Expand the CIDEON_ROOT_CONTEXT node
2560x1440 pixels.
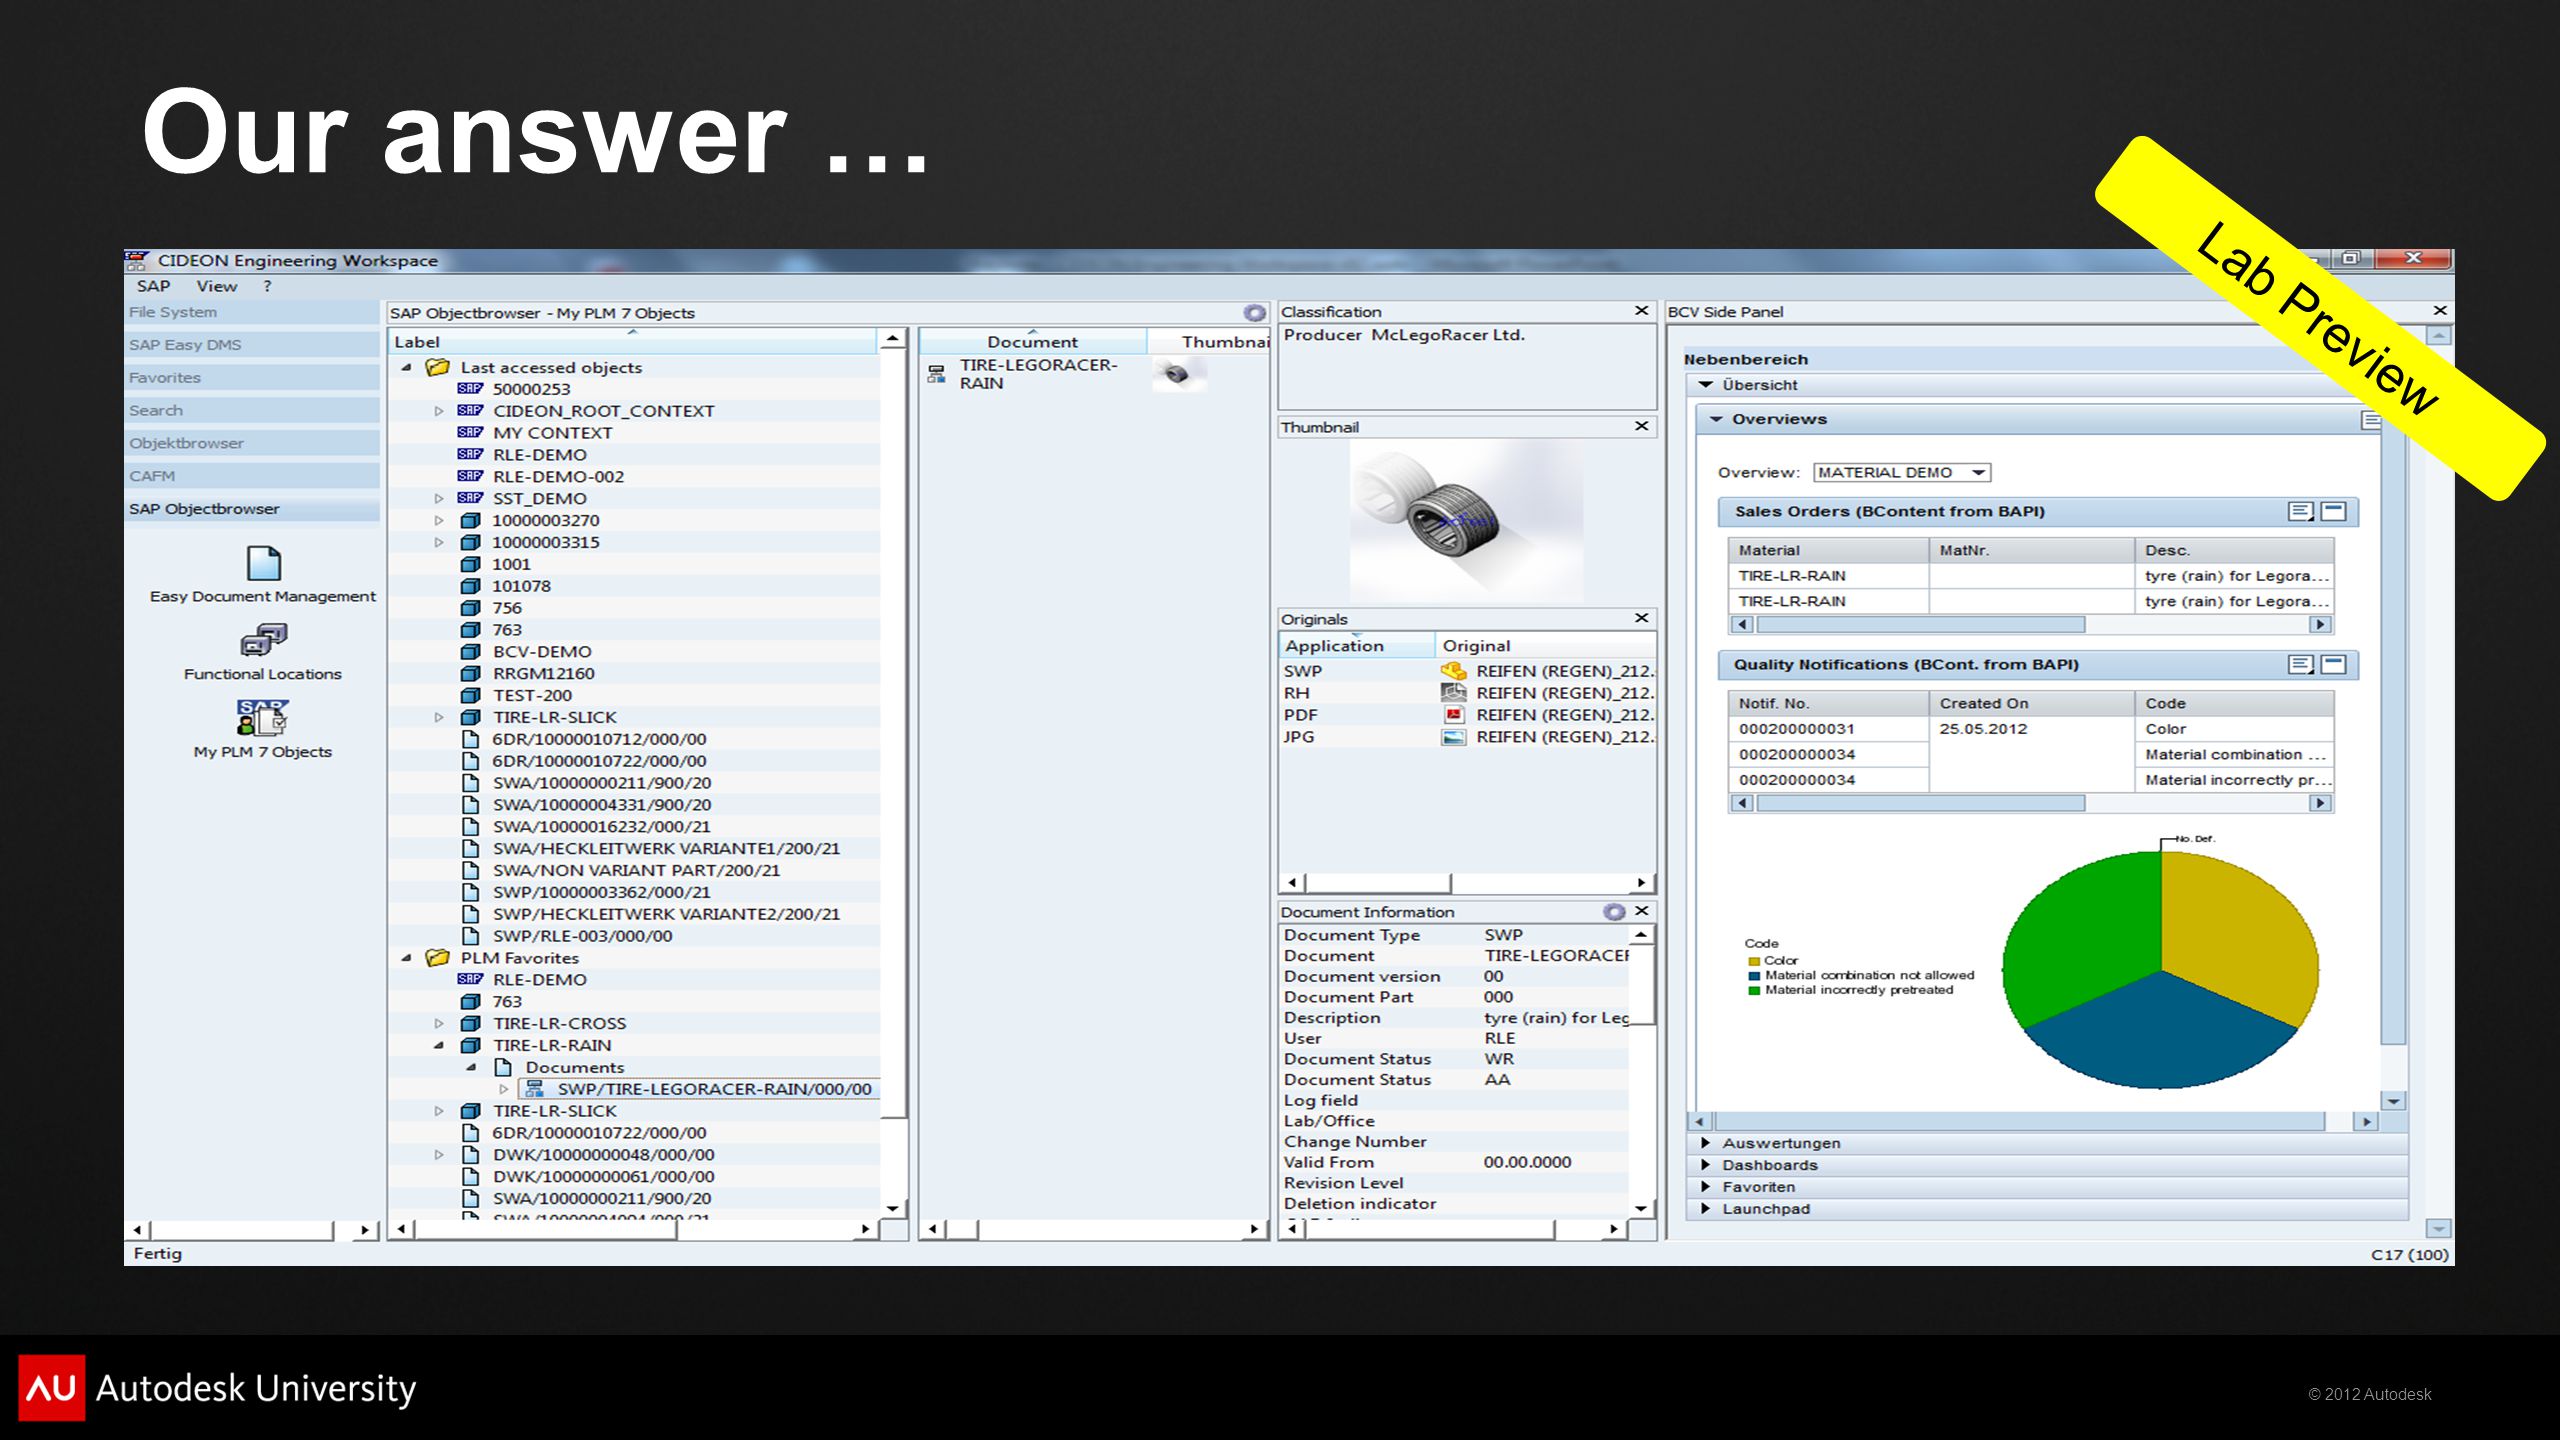tap(438, 411)
